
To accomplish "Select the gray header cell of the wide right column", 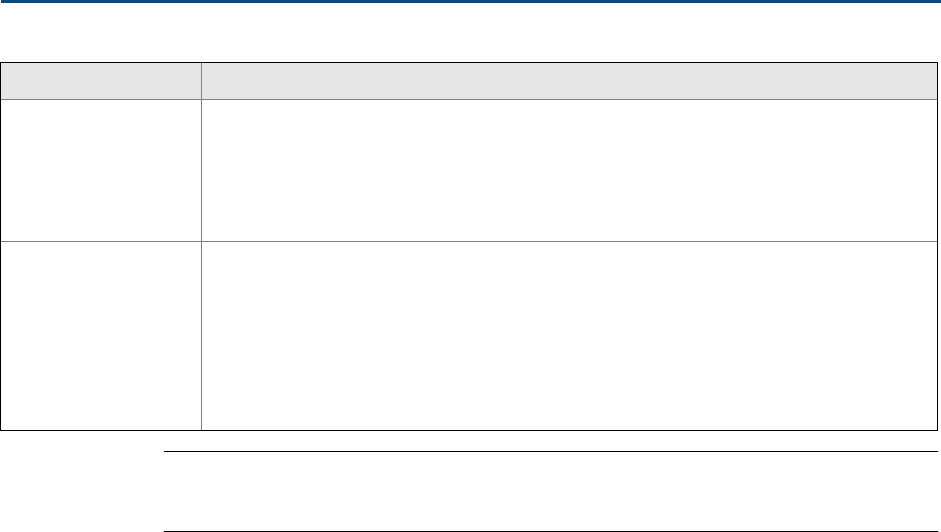I will pyautogui.click(x=569, y=81).
